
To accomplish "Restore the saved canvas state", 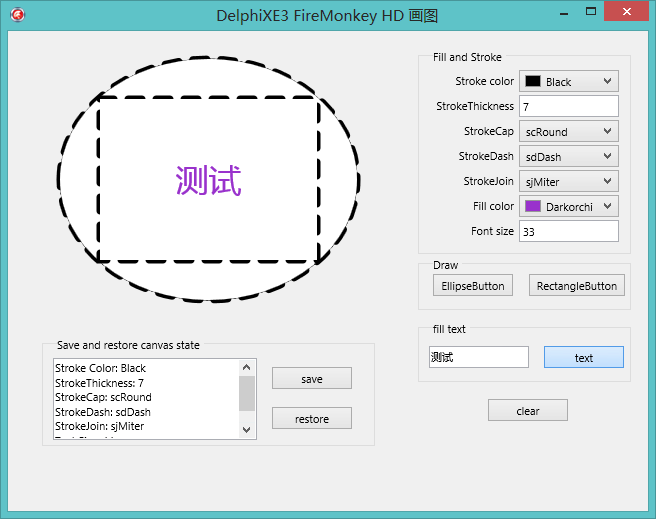I will pos(312,418).
